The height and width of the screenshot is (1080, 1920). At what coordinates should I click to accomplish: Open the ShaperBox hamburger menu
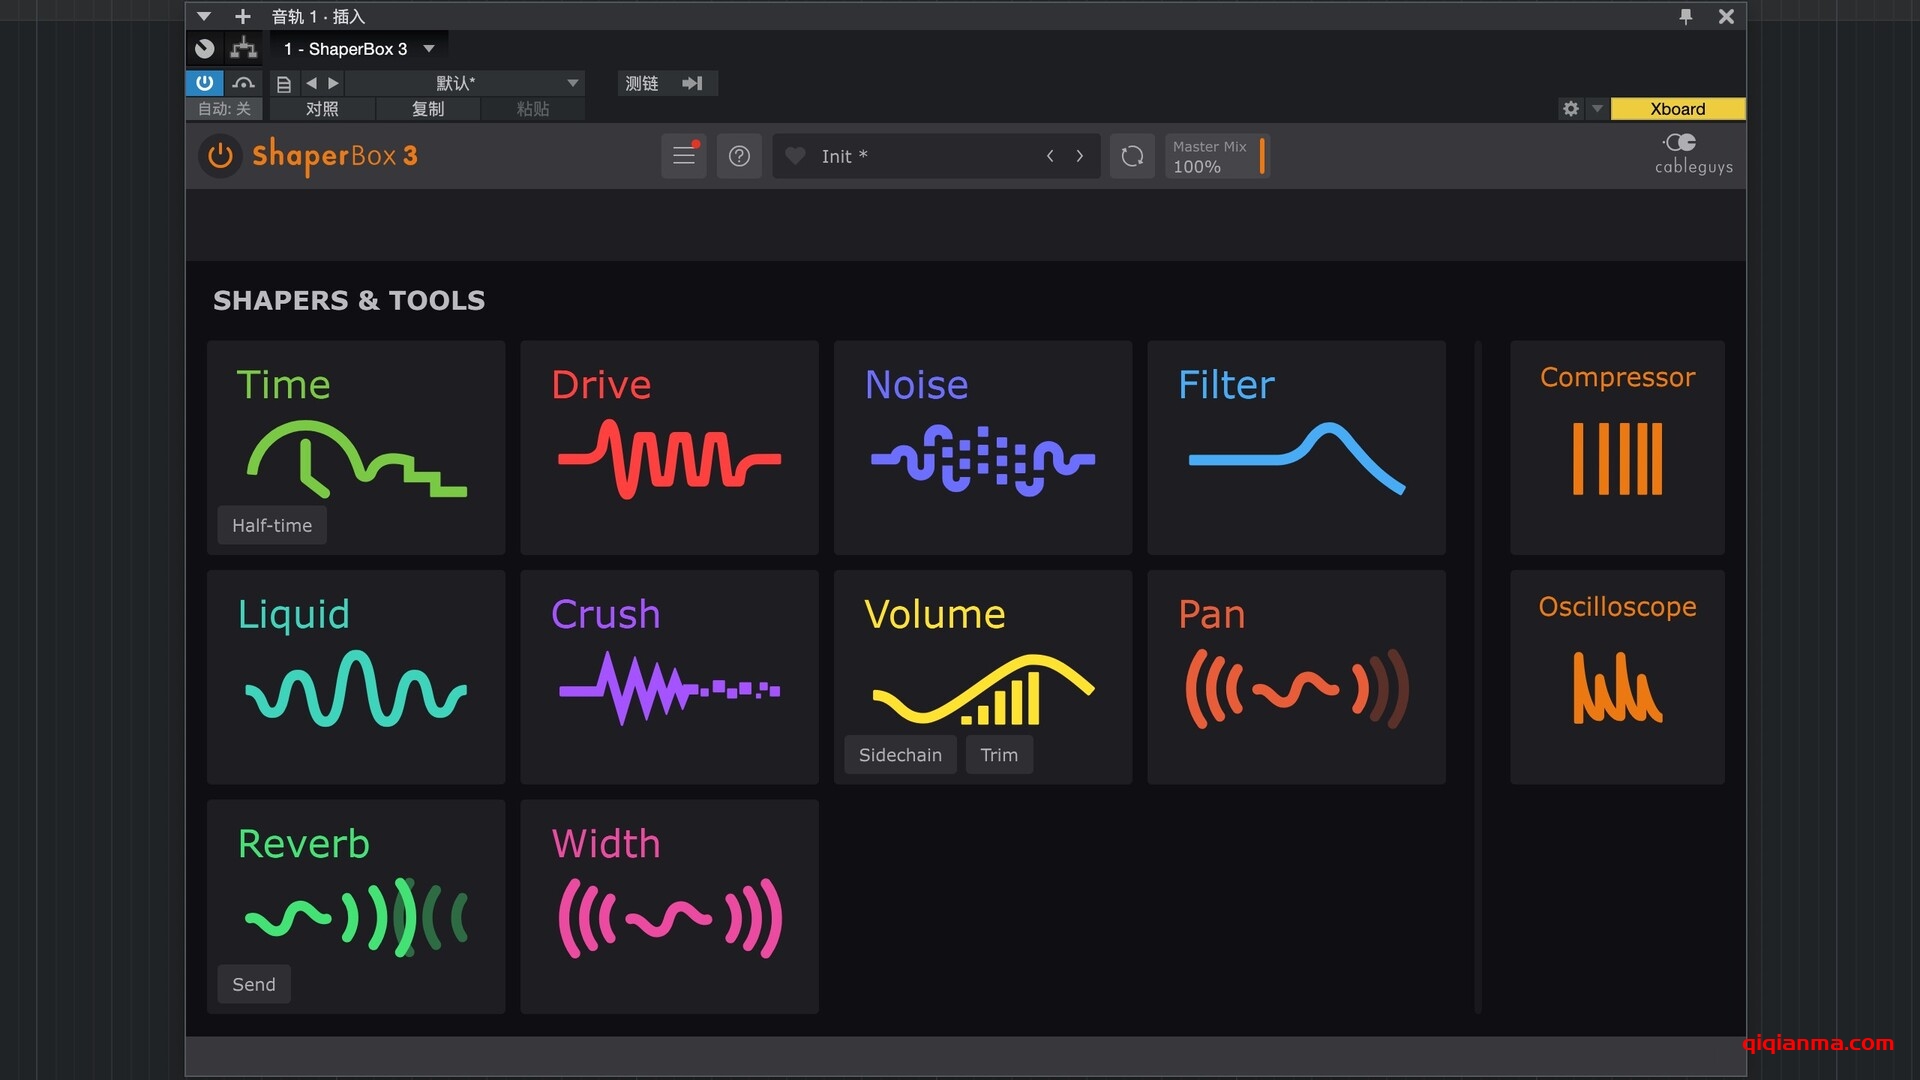pos(684,156)
